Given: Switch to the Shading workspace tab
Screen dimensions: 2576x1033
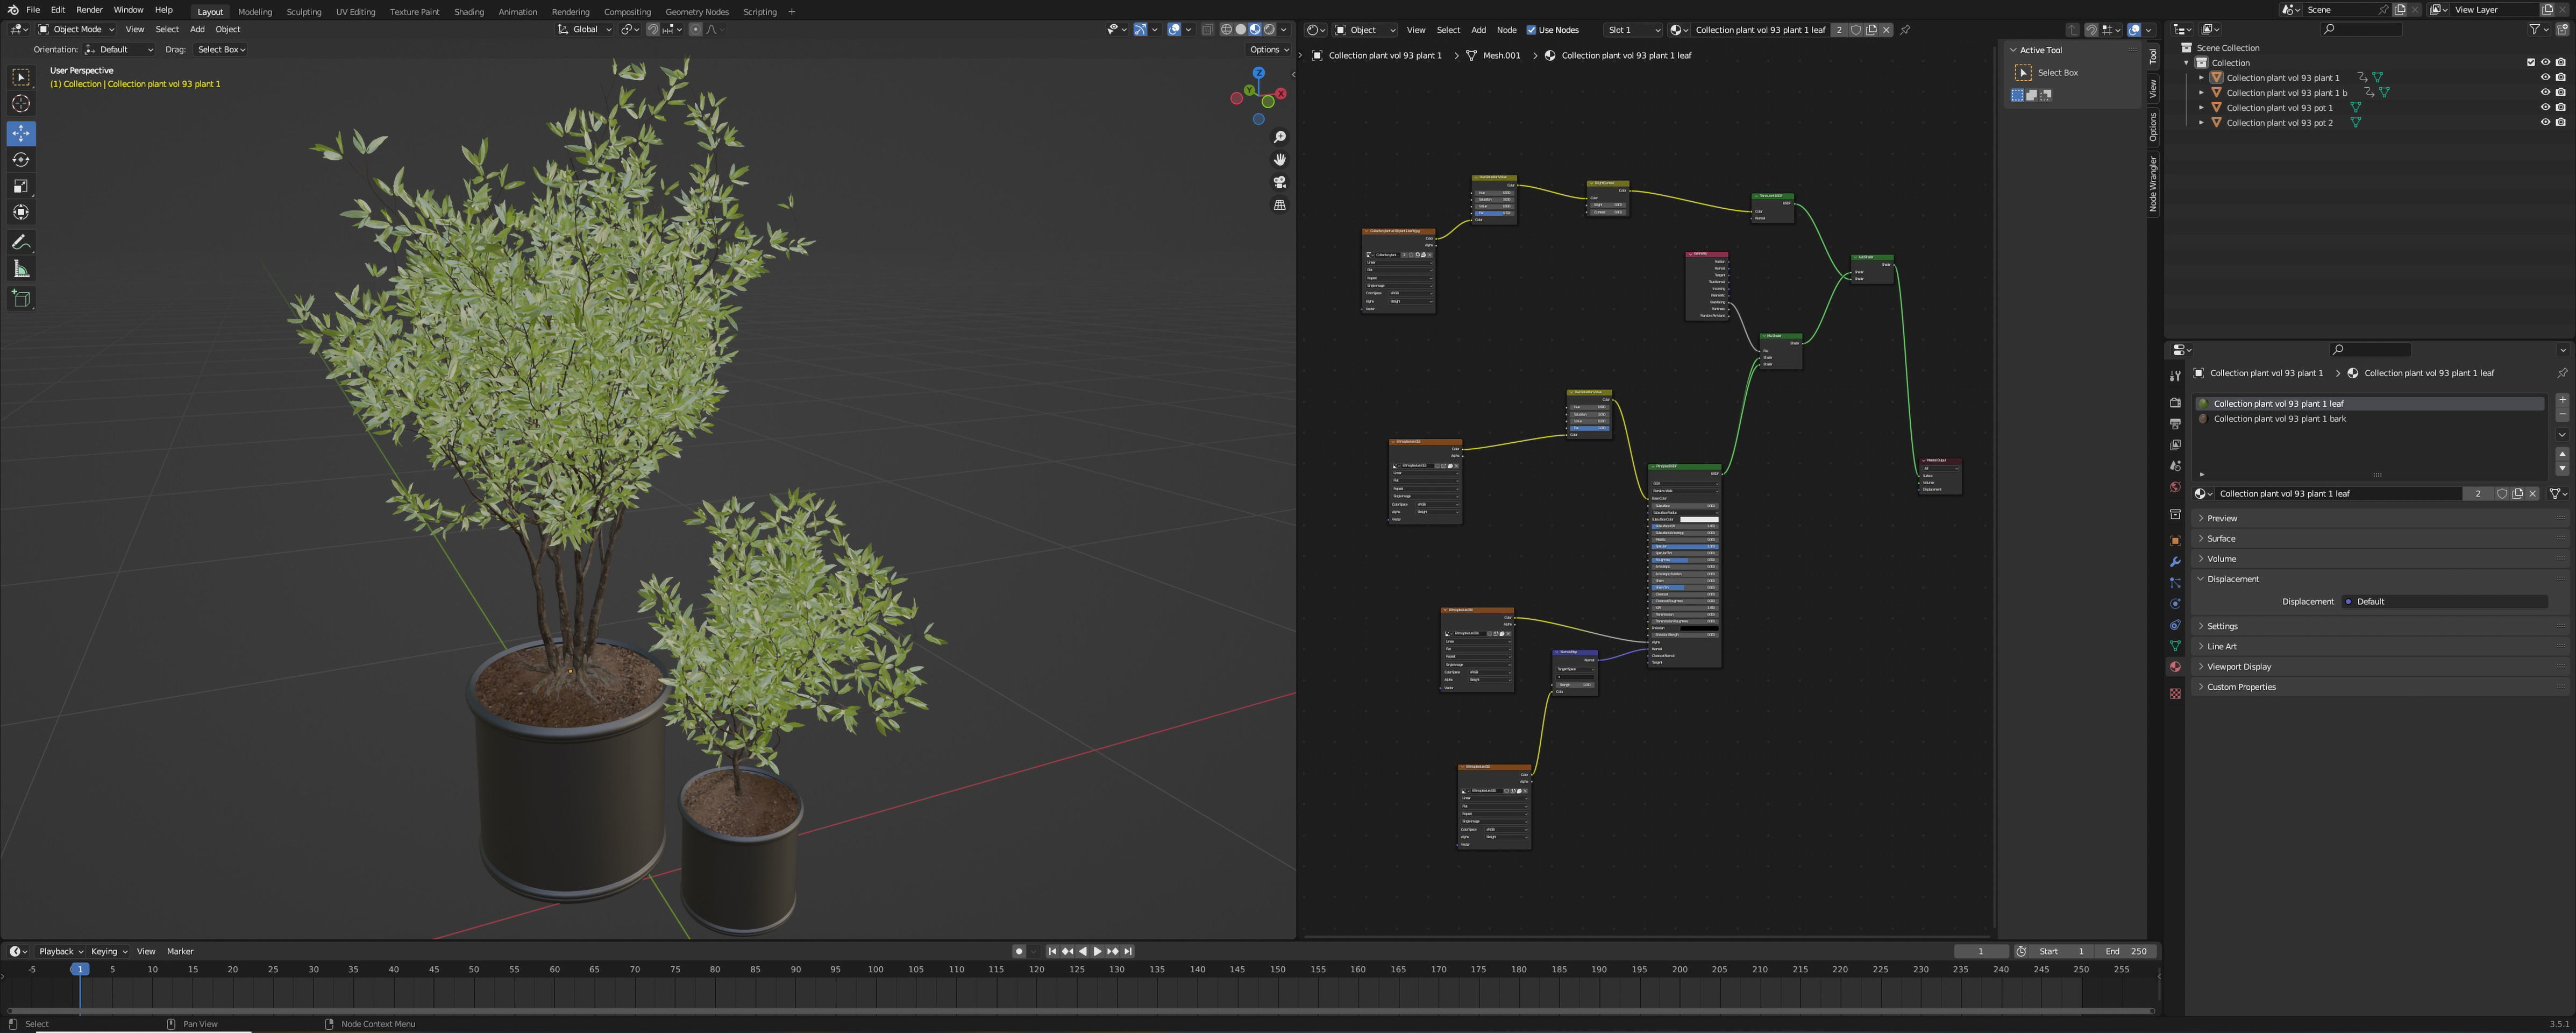Looking at the screenshot, I should coord(468,12).
